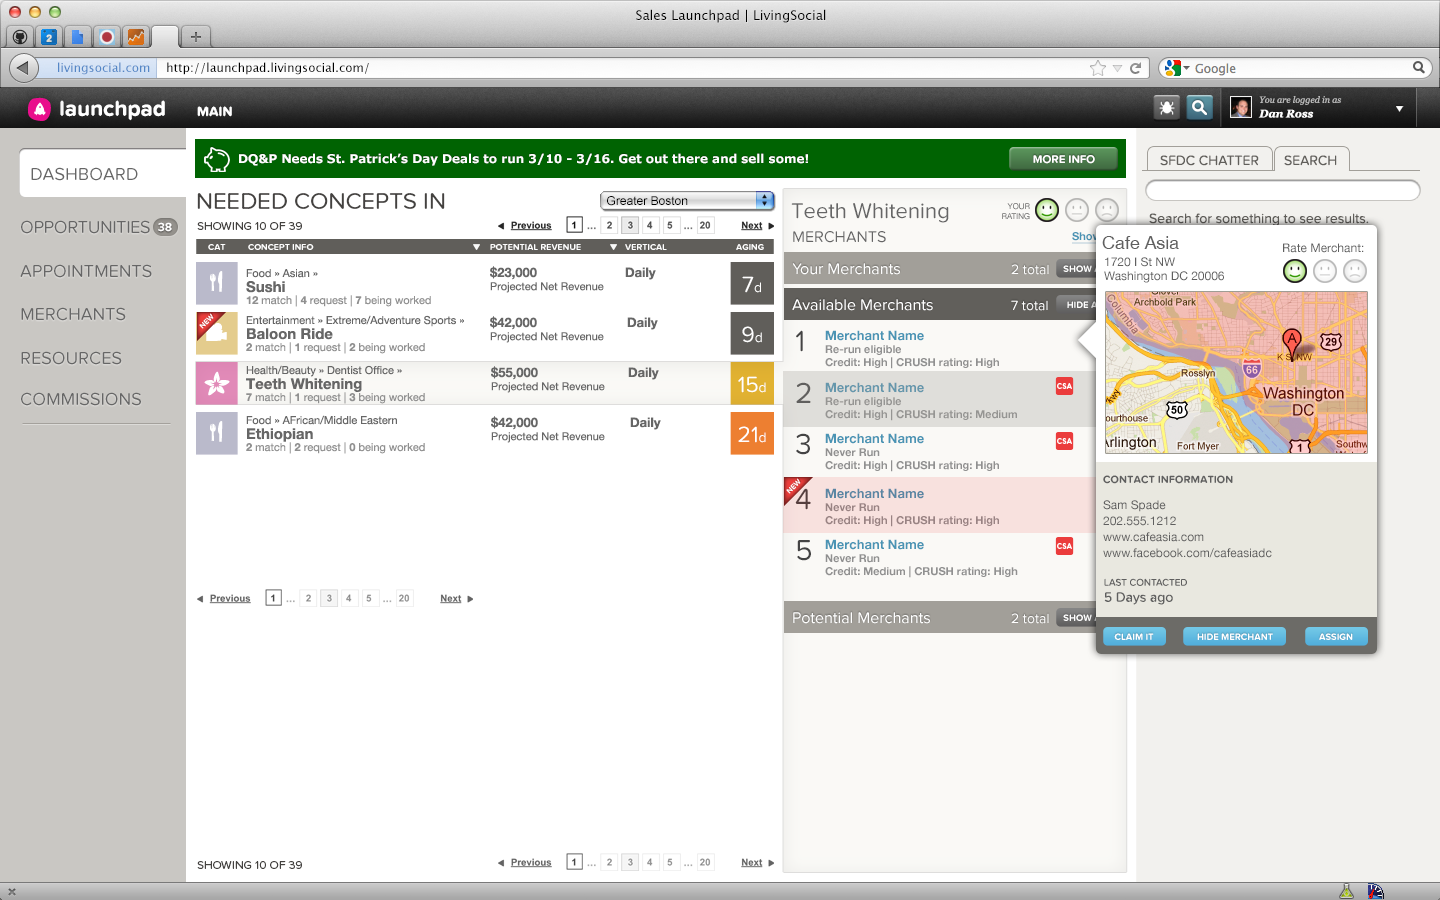
Task: Open the GitHub browser tab
Action: tap(20, 37)
